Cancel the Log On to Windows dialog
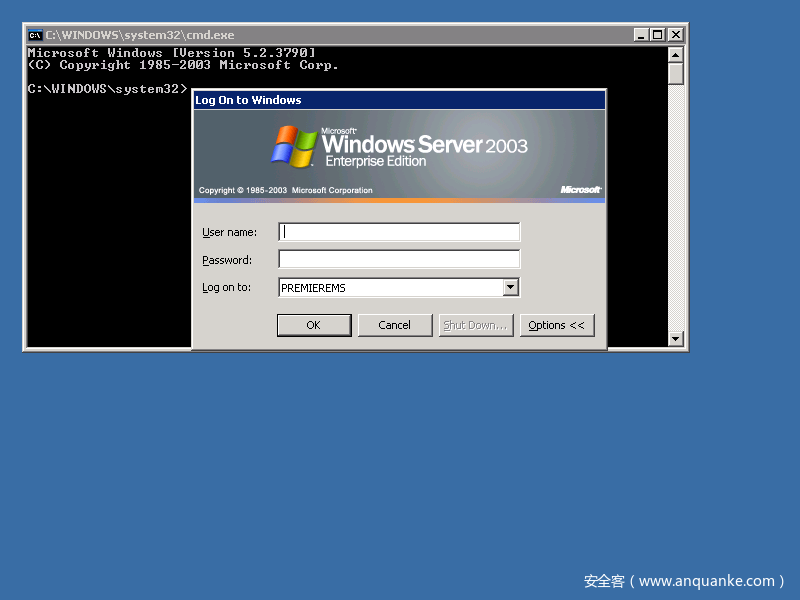Image resolution: width=800 pixels, height=600 pixels. pyautogui.click(x=395, y=325)
